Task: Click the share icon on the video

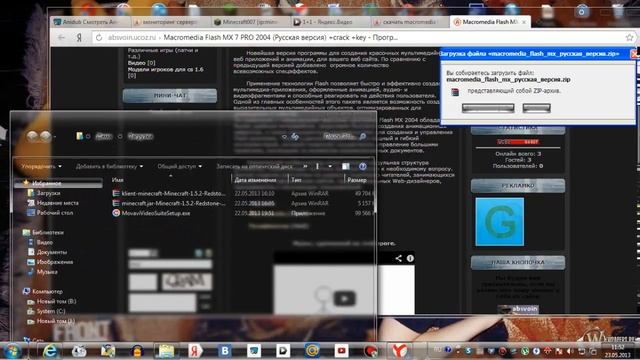Action: tap(398, 258)
